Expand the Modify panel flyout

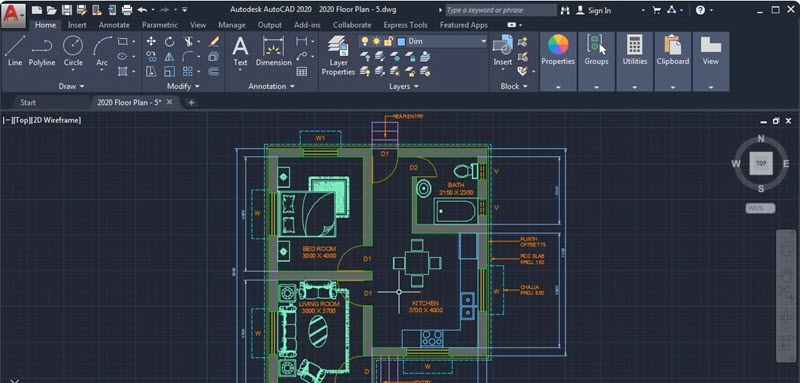(x=184, y=86)
